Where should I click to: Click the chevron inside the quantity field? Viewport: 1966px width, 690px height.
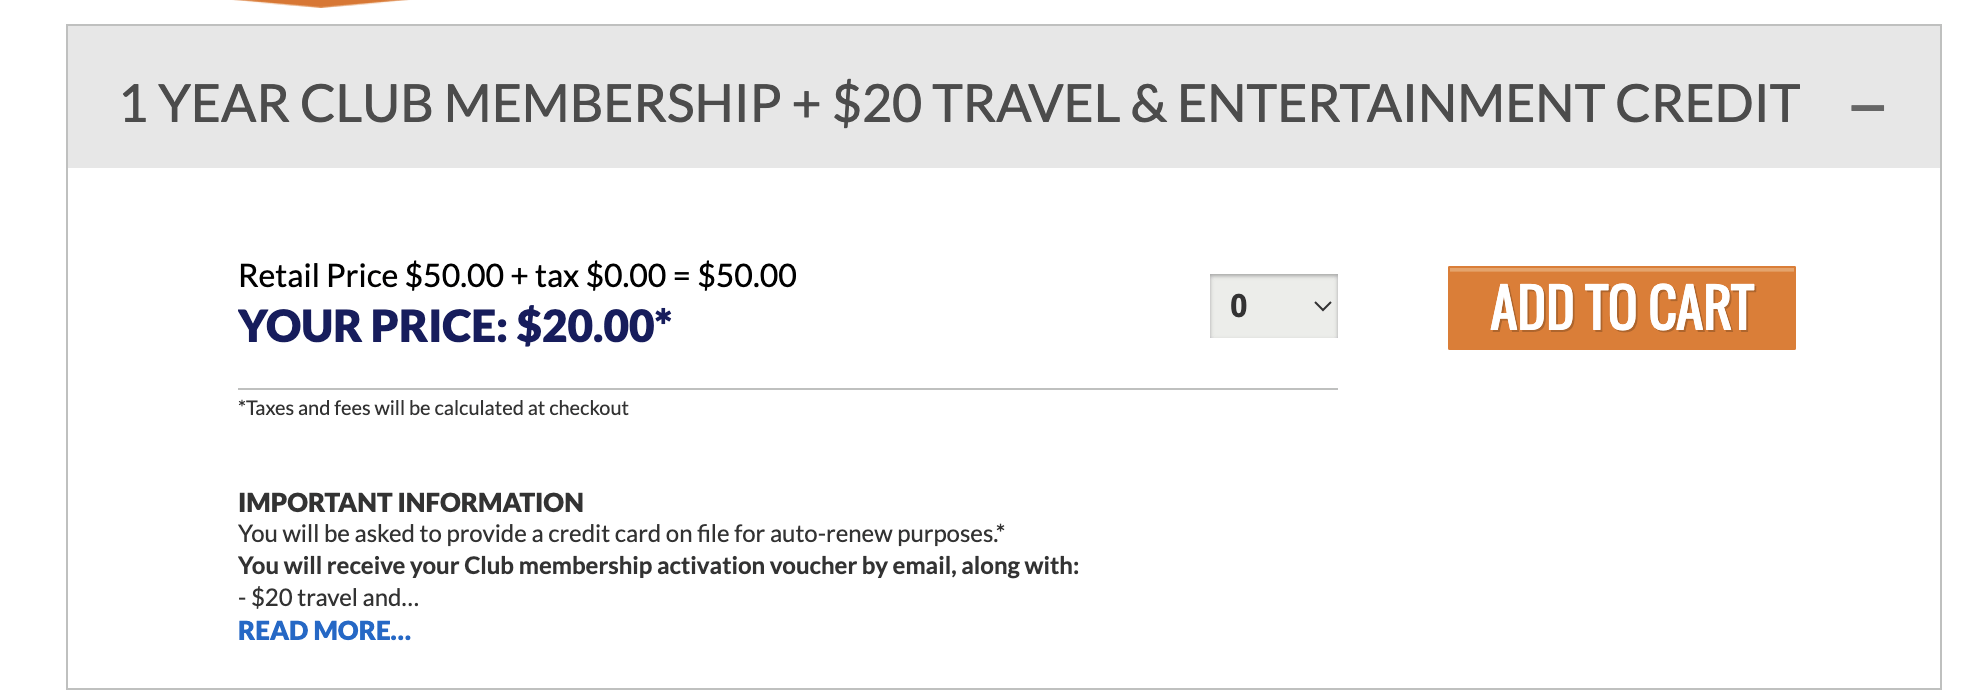click(1320, 306)
